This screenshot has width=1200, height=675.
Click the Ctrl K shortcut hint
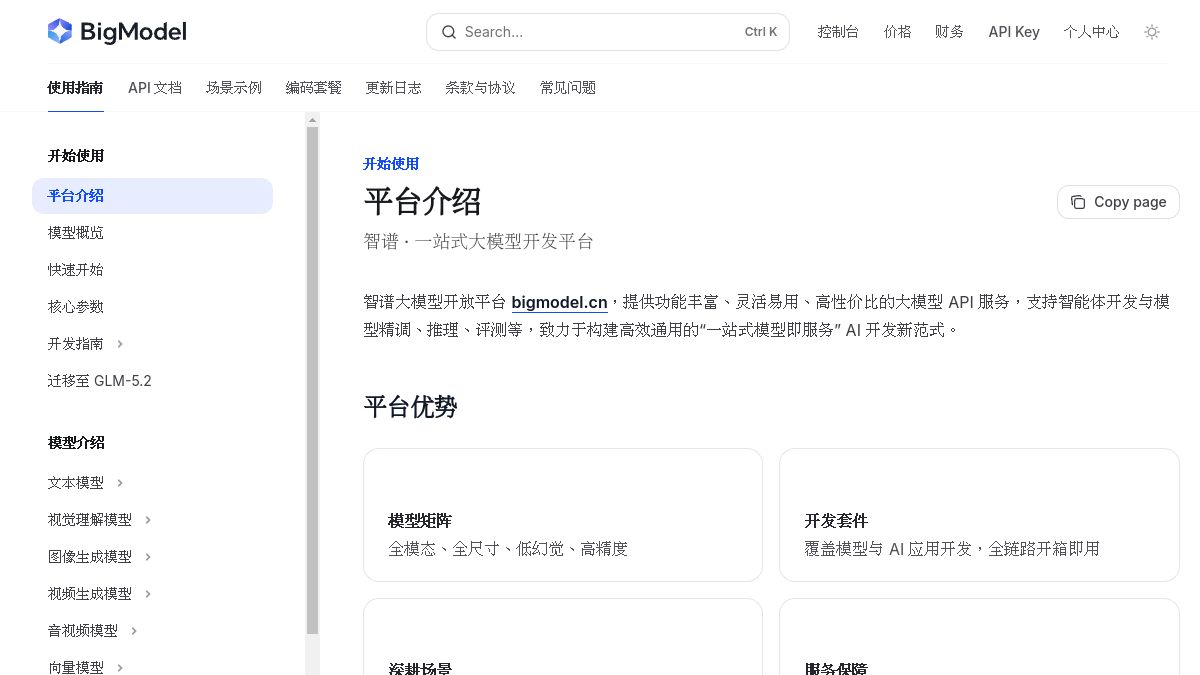(x=761, y=32)
